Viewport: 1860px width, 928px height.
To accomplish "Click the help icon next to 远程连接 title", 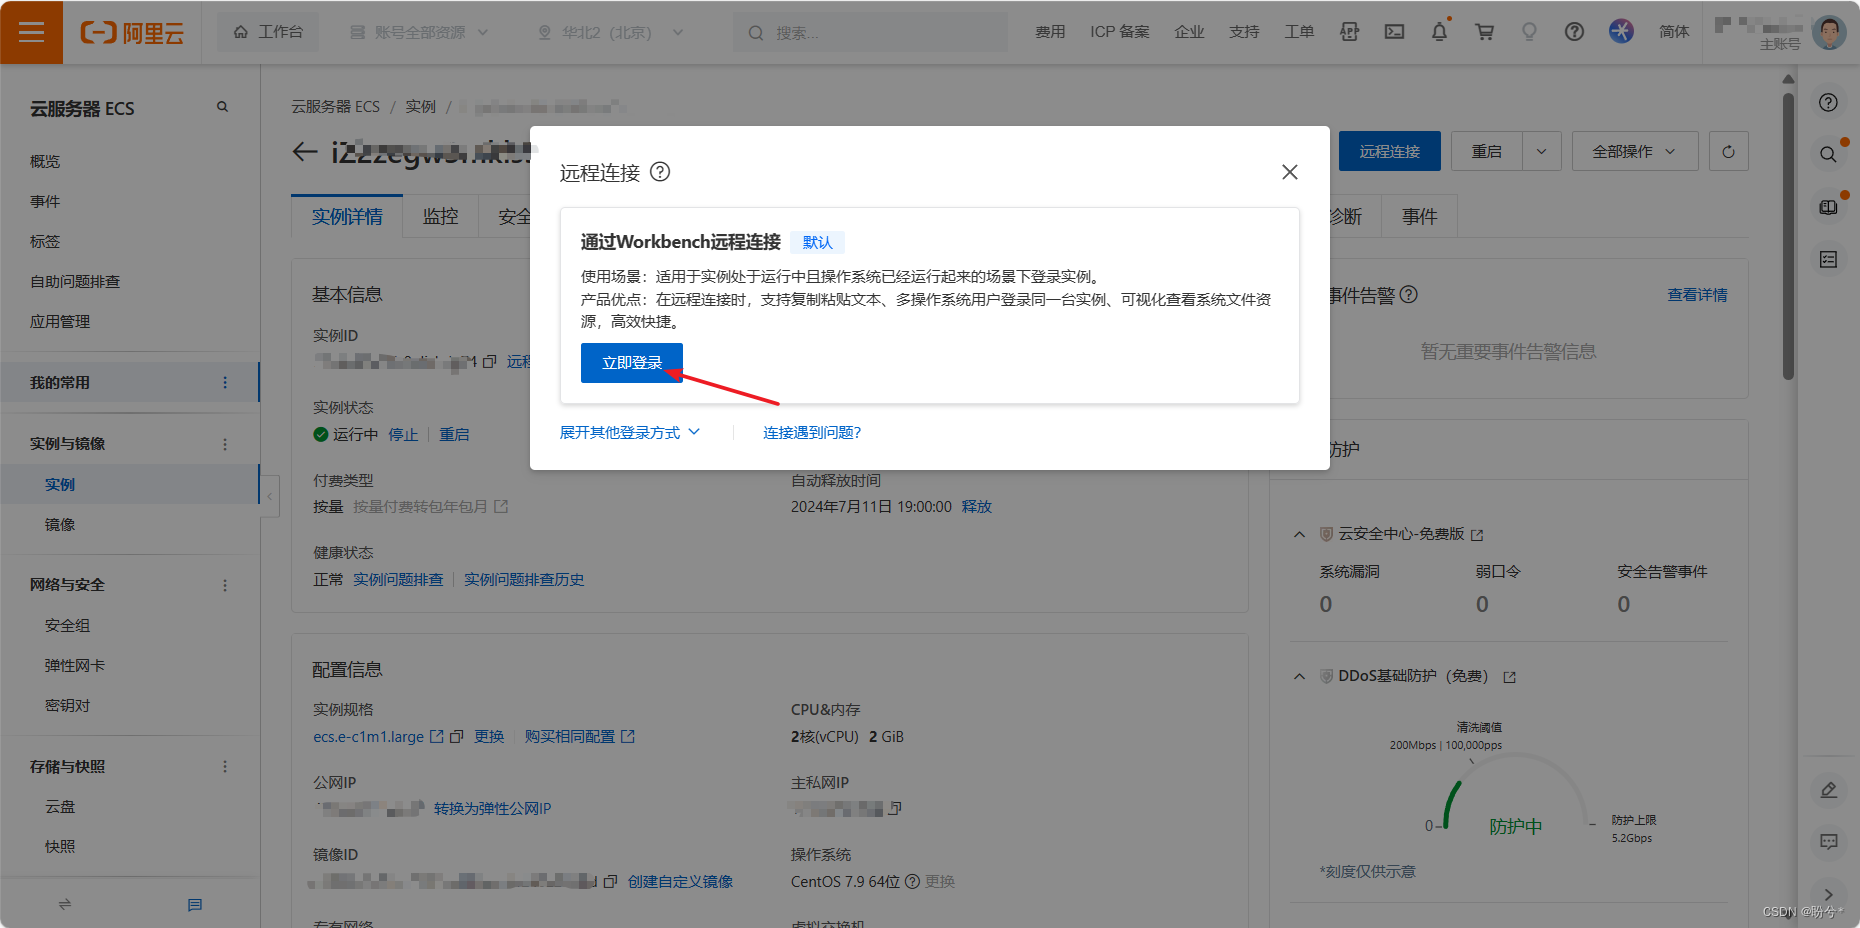I will tap(660, 172).
